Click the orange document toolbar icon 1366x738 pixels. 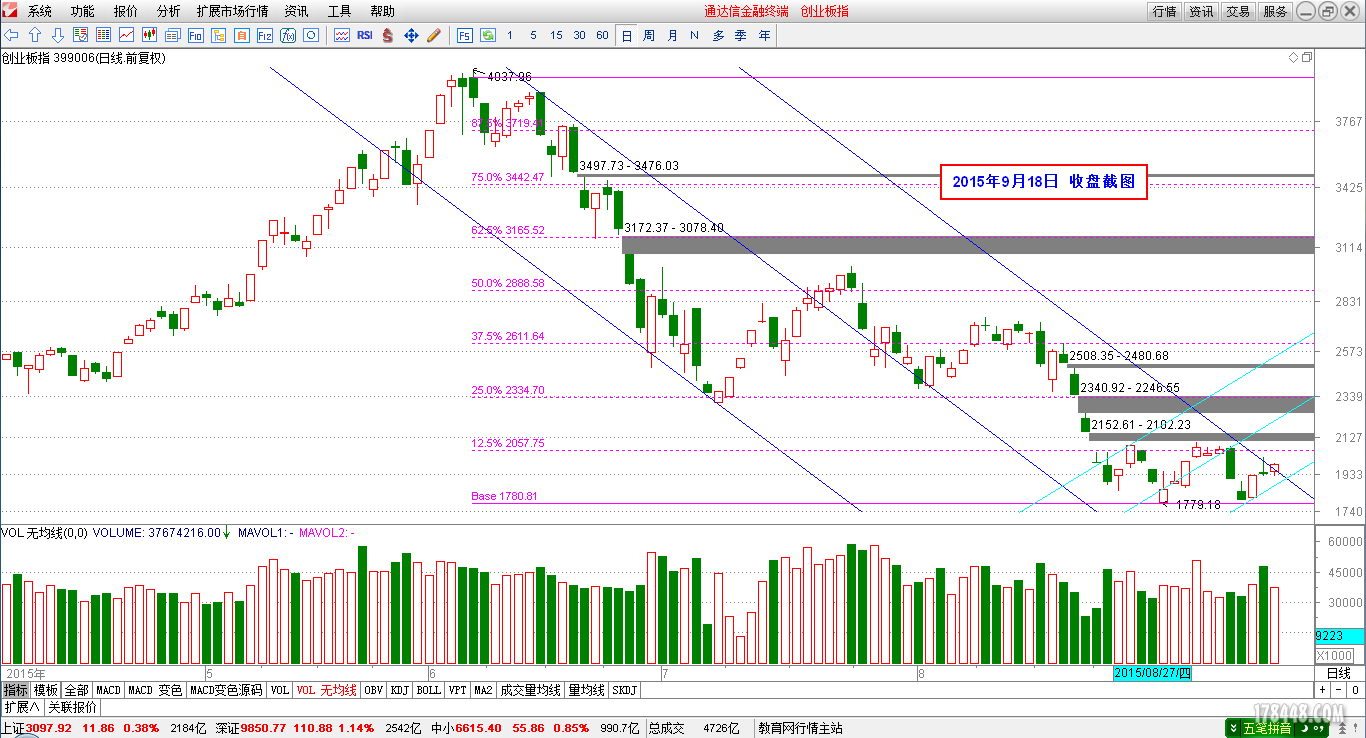(242, 35)
